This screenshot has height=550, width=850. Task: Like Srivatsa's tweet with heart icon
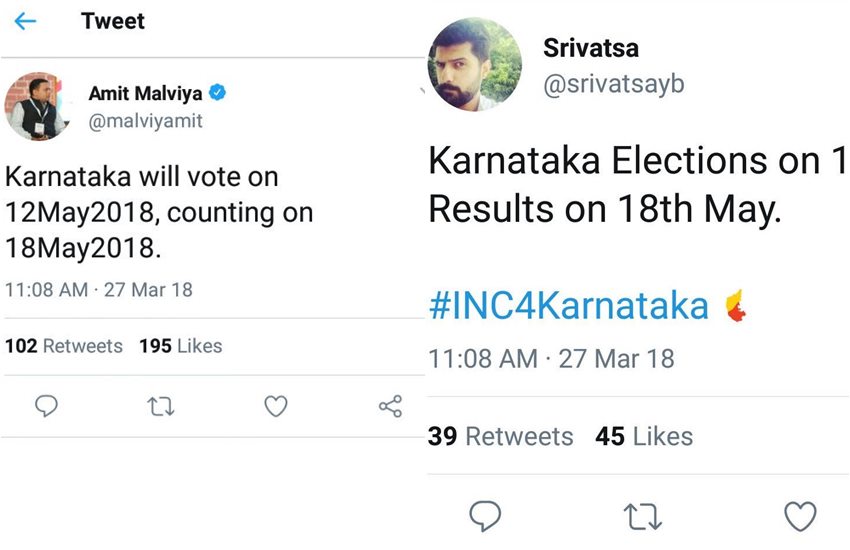[x=800, y=516]
